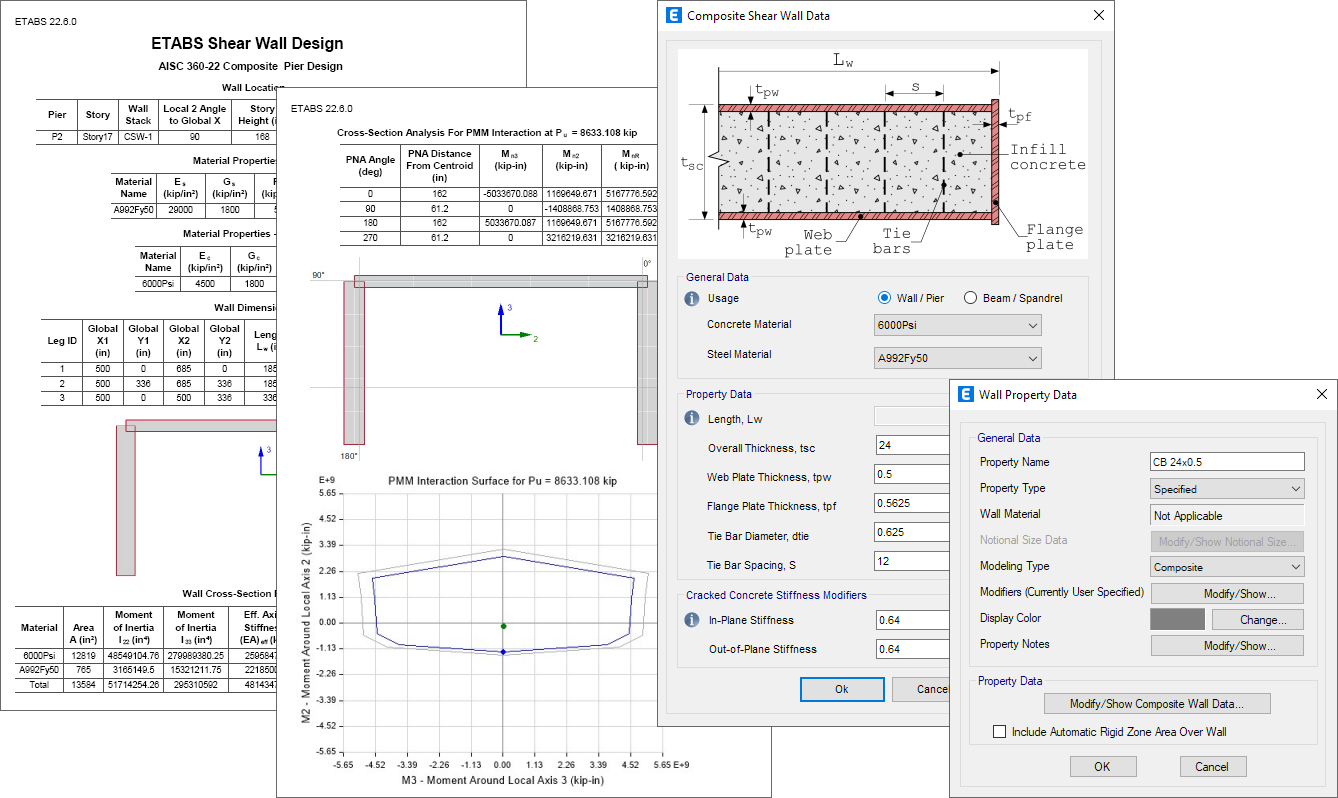Click the Story17 cell in Wall Location table
Viewport: 1338px width, 798px height.
(x=98, y=137)
